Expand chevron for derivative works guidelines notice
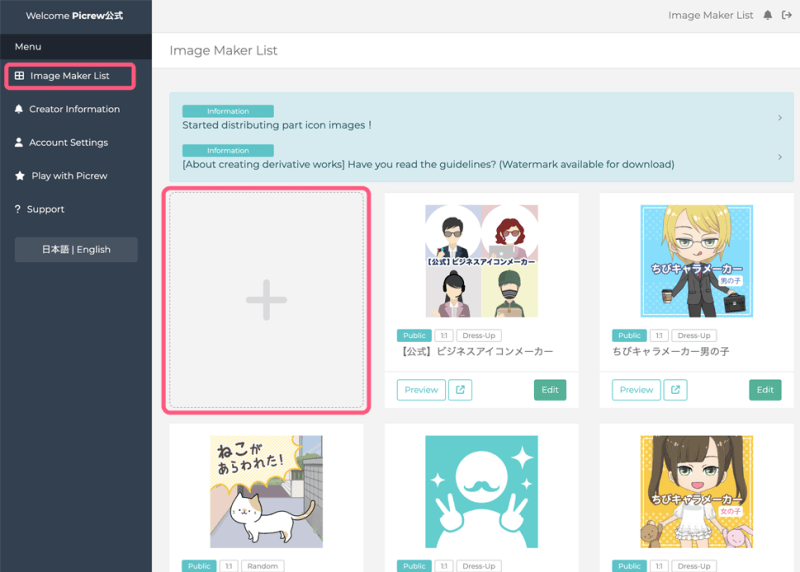The width and height of the screenshot is (800, 572). [x=780, y=157]
